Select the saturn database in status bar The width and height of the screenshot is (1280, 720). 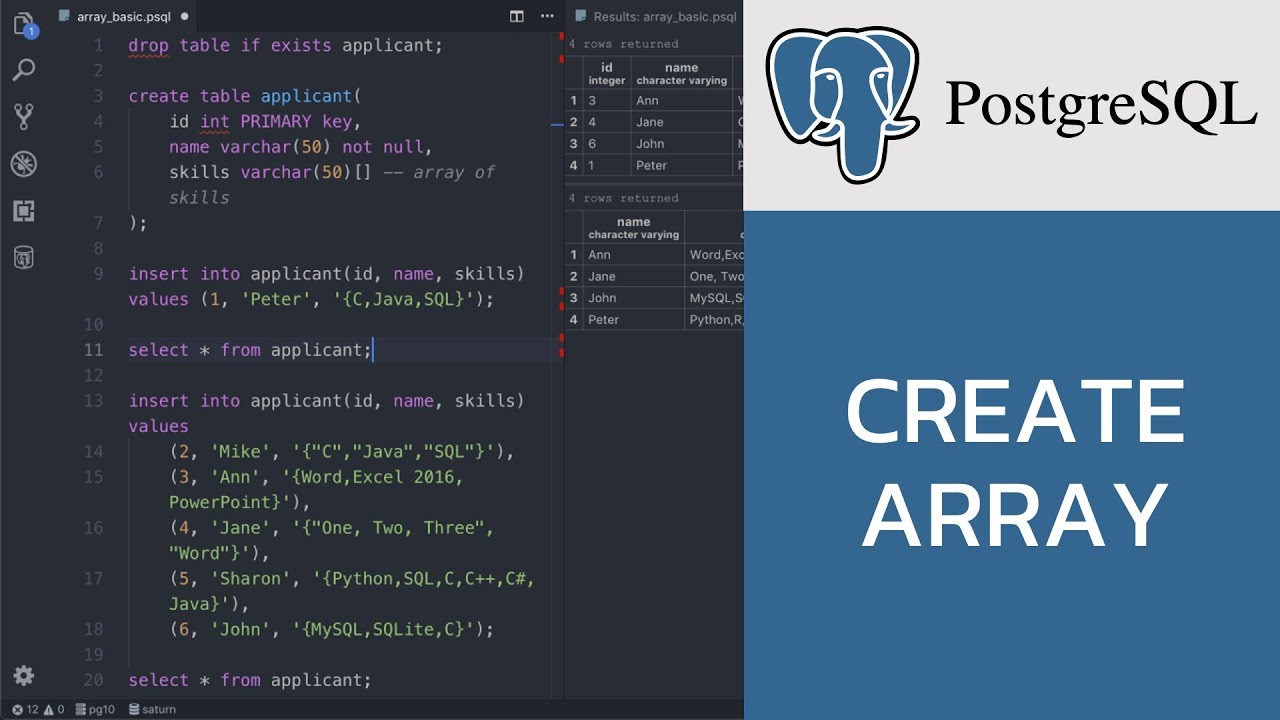(150, 709)
